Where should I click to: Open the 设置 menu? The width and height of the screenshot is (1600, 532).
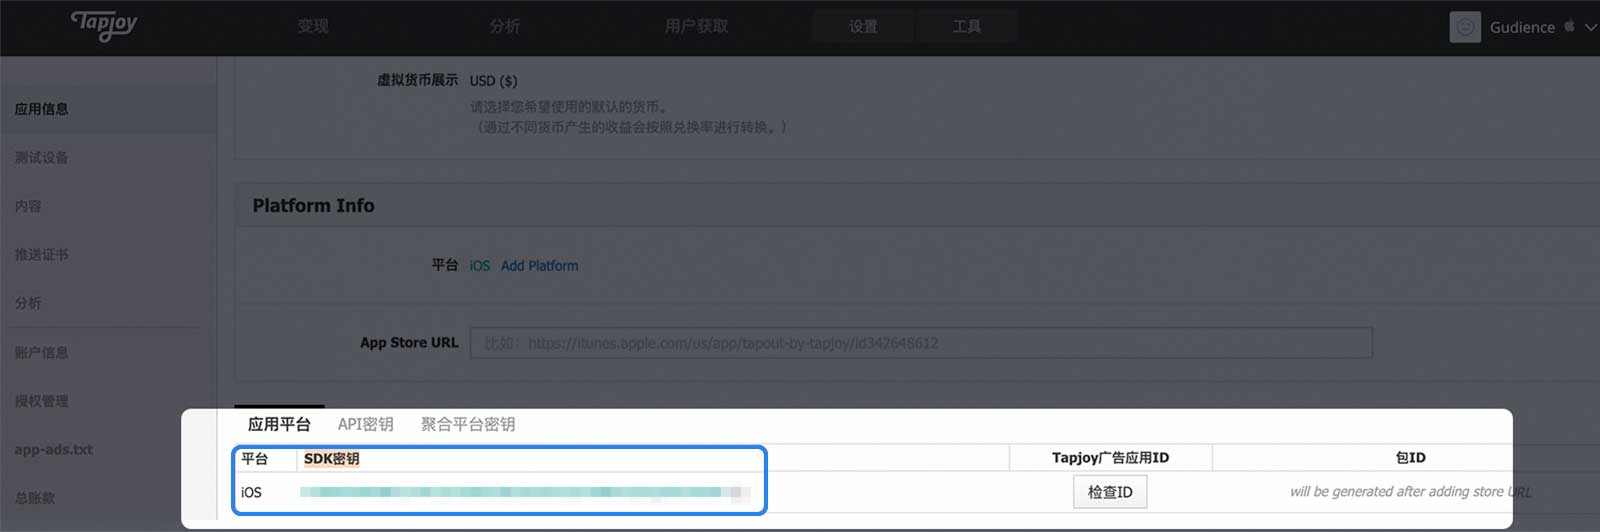(x=863, y=26)
